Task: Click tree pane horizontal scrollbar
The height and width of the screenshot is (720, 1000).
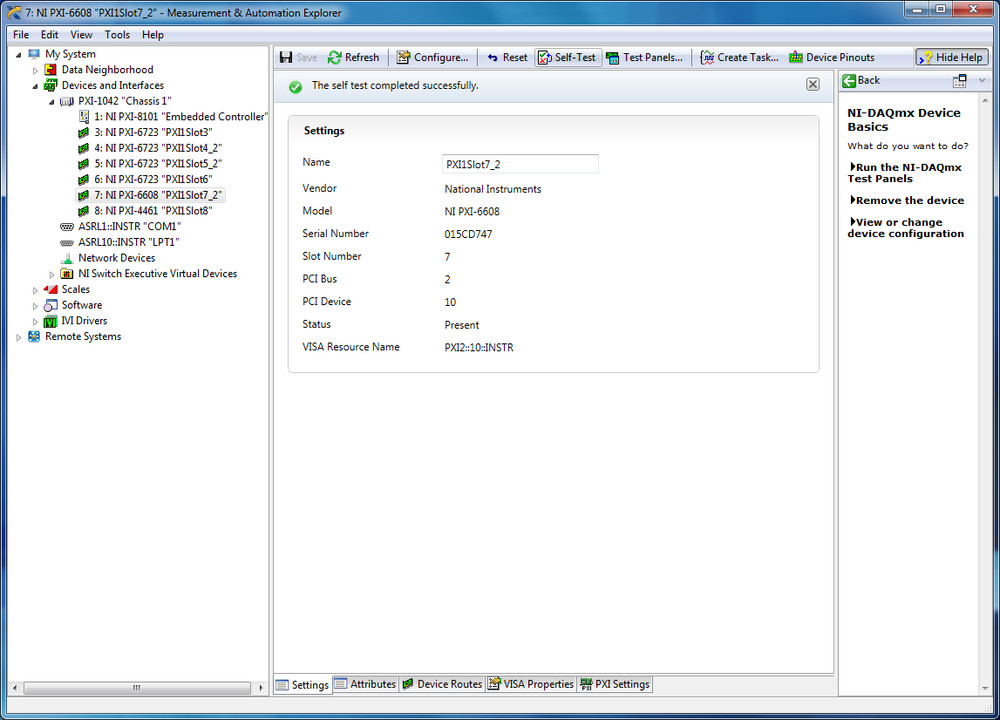Action: click(137, 688)
